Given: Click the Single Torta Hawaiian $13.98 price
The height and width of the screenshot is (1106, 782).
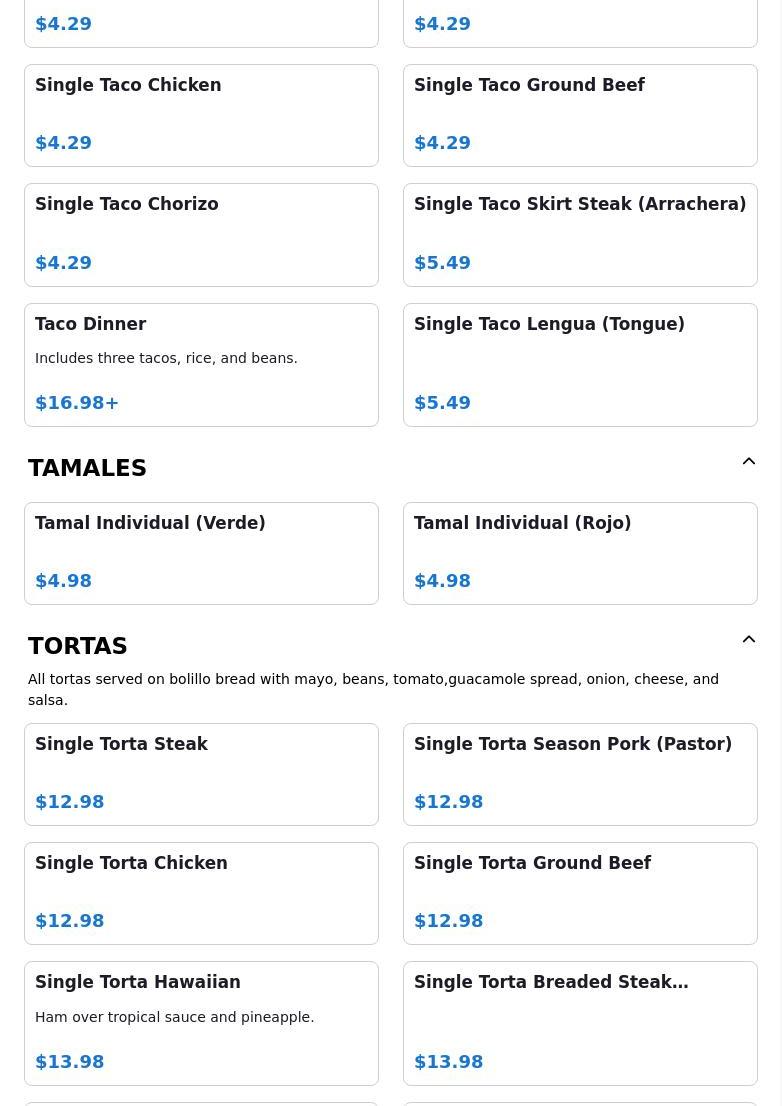Looking at the screenshot, I should tap(69, 1062).
